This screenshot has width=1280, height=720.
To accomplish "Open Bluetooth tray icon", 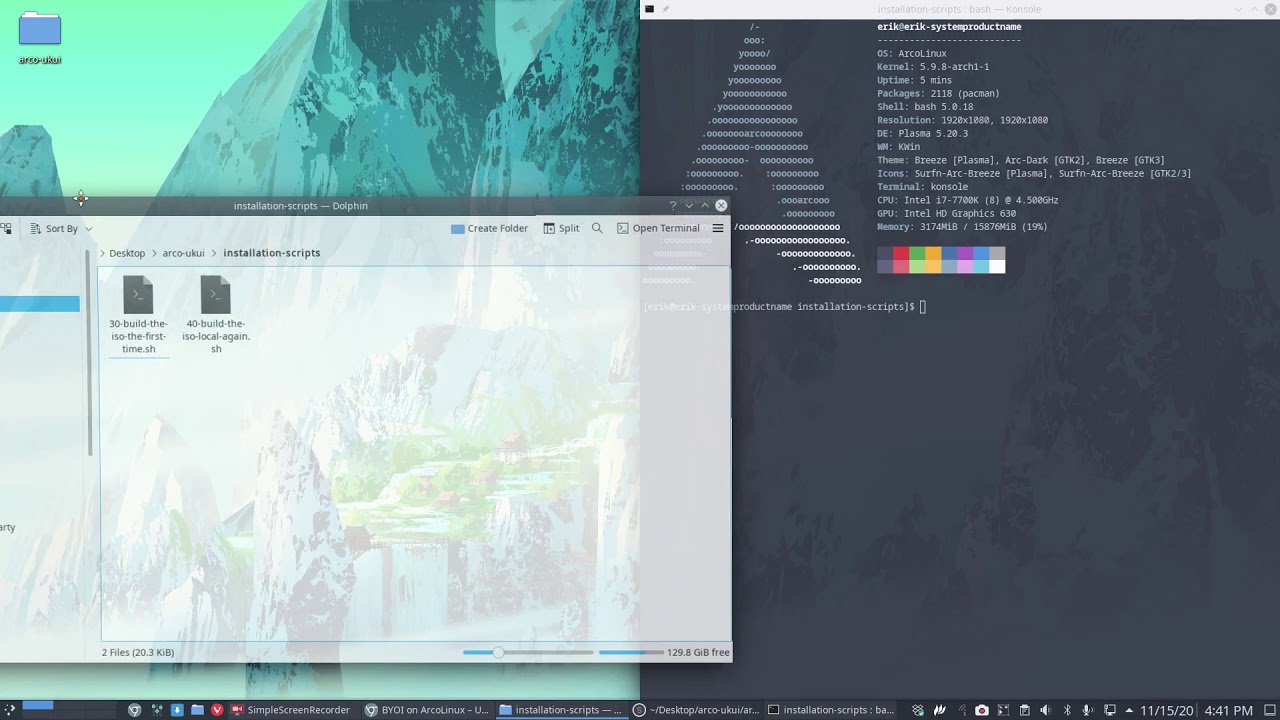I will point(1067,710).
